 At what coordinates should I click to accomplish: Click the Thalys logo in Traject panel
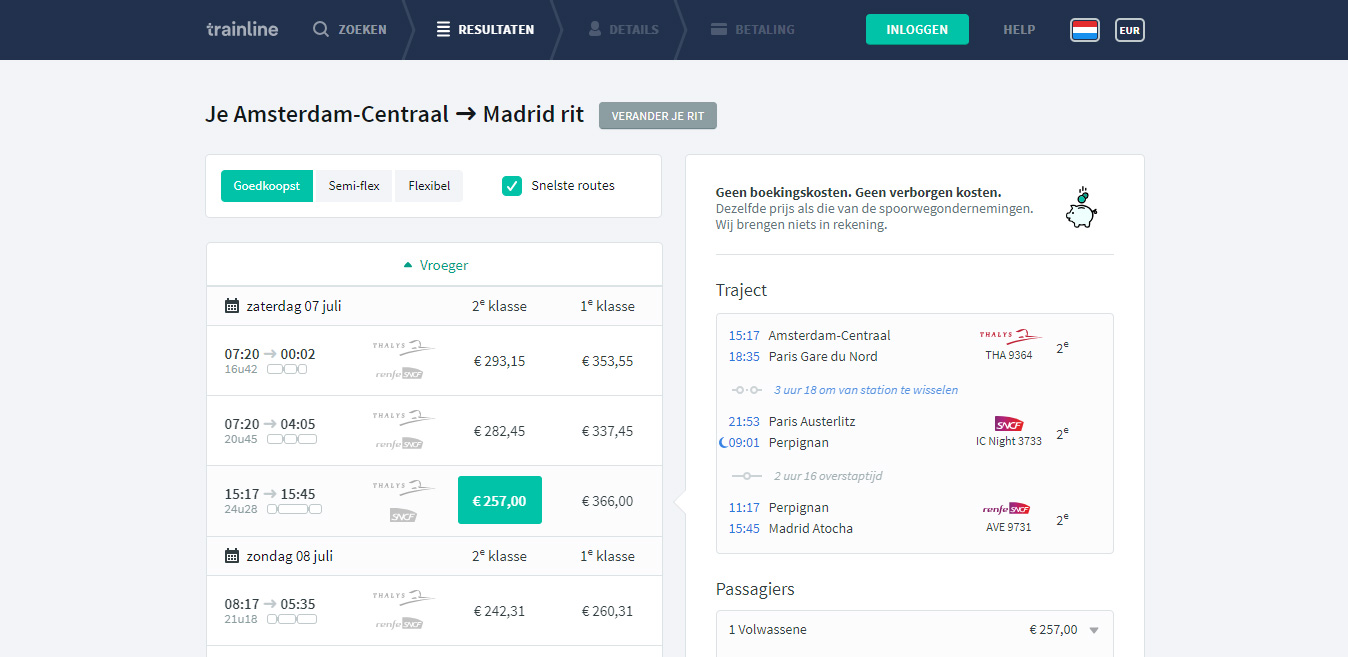pyautogui.click(x=1009, y=337)
